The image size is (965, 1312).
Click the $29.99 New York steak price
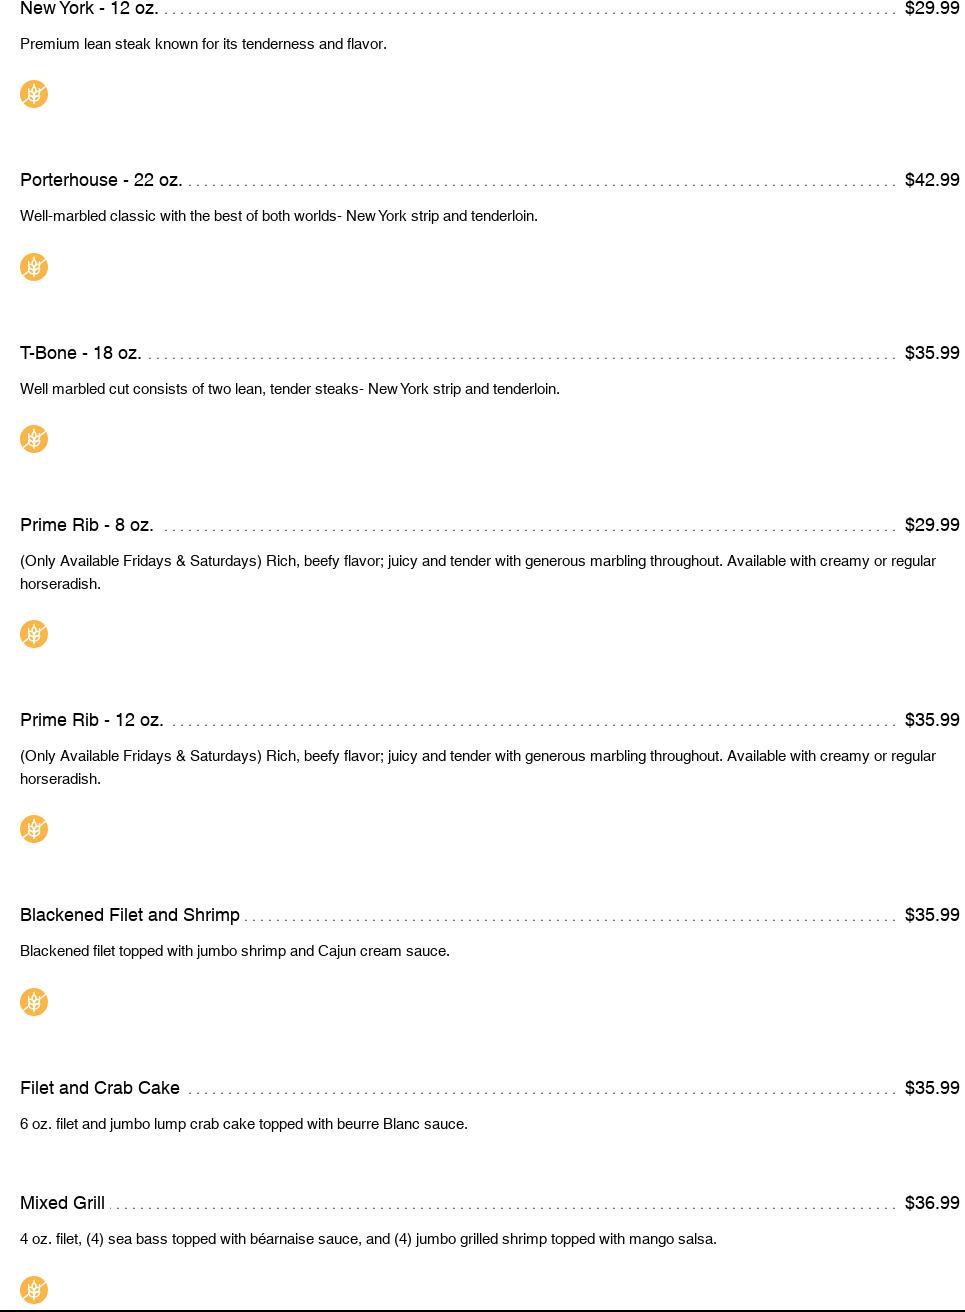931,9
